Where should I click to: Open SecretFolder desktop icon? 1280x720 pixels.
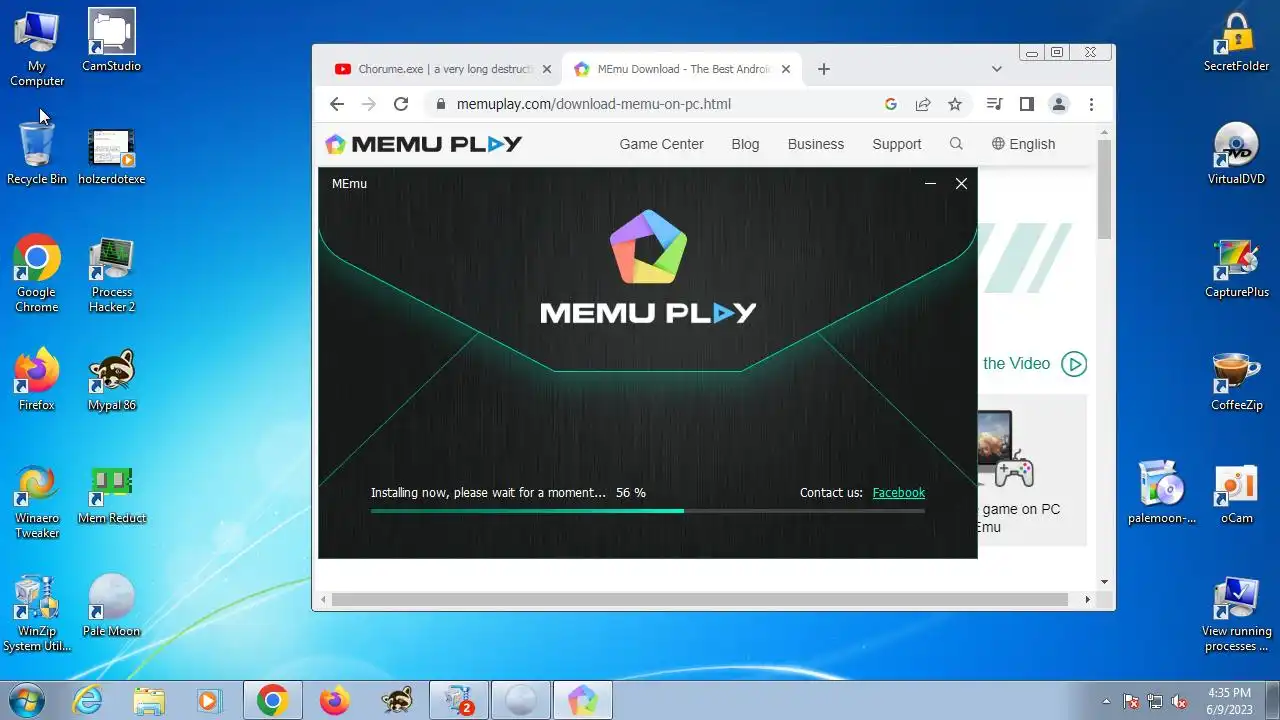[x=1237, y=41]
